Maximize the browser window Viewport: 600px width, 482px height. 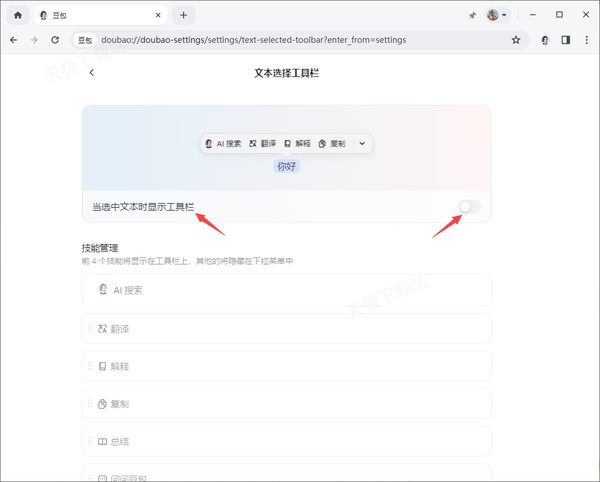(x=559, y=15)
